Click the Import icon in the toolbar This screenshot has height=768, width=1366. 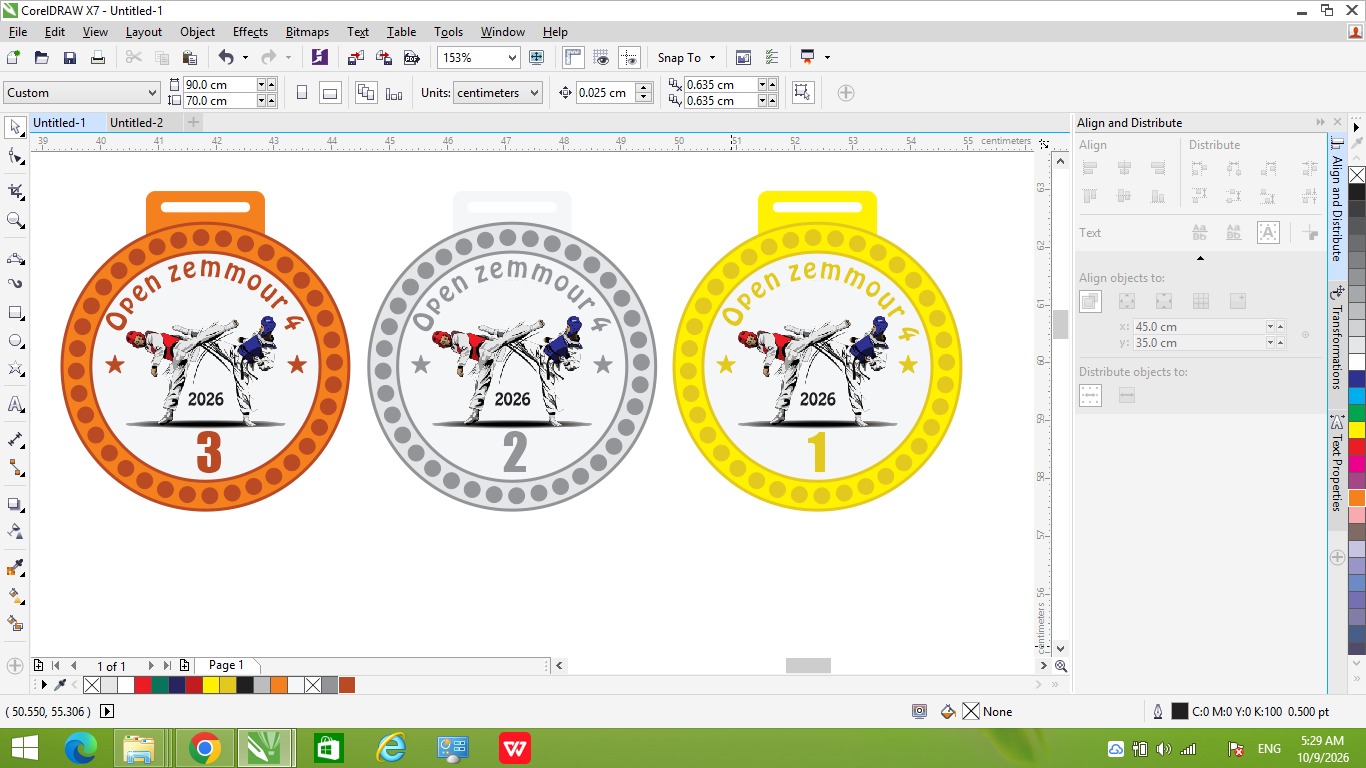coord(355,58)
